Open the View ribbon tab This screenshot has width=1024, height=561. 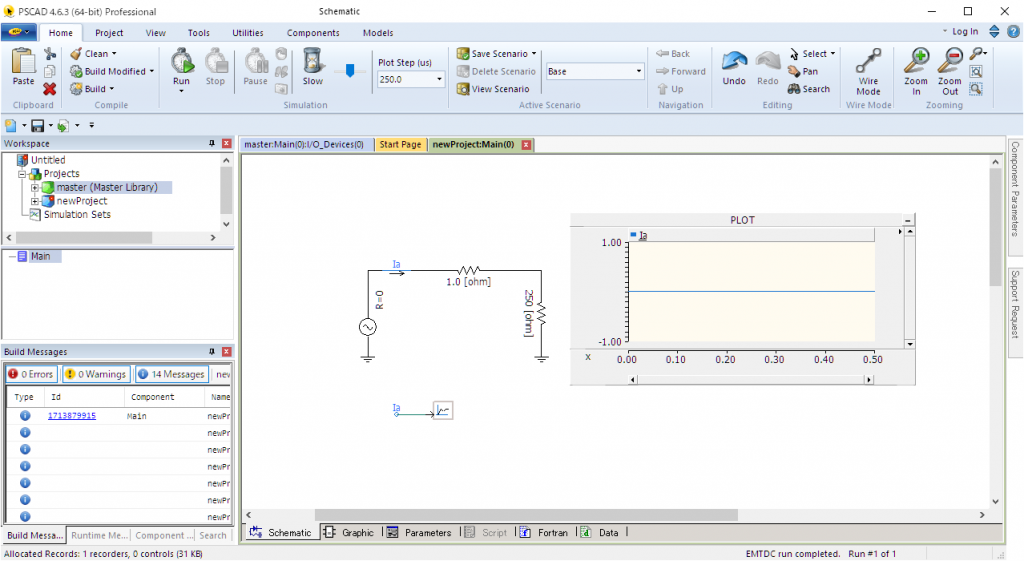tap(155, 33)
